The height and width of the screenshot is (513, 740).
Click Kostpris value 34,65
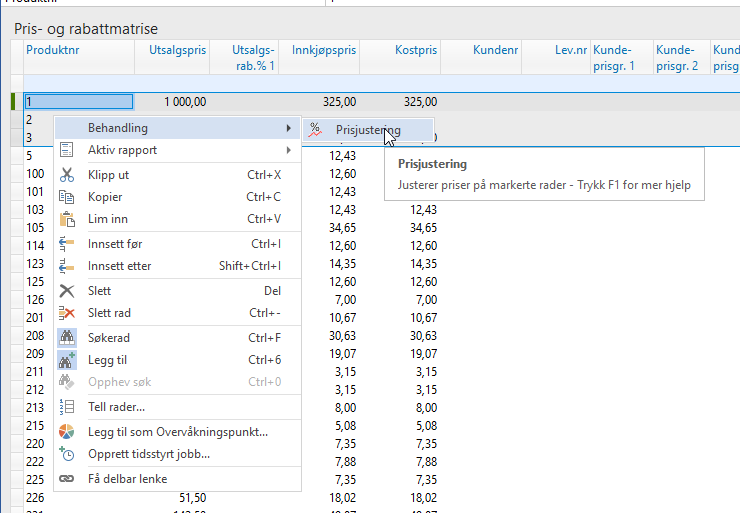click(x=423, y=227)
